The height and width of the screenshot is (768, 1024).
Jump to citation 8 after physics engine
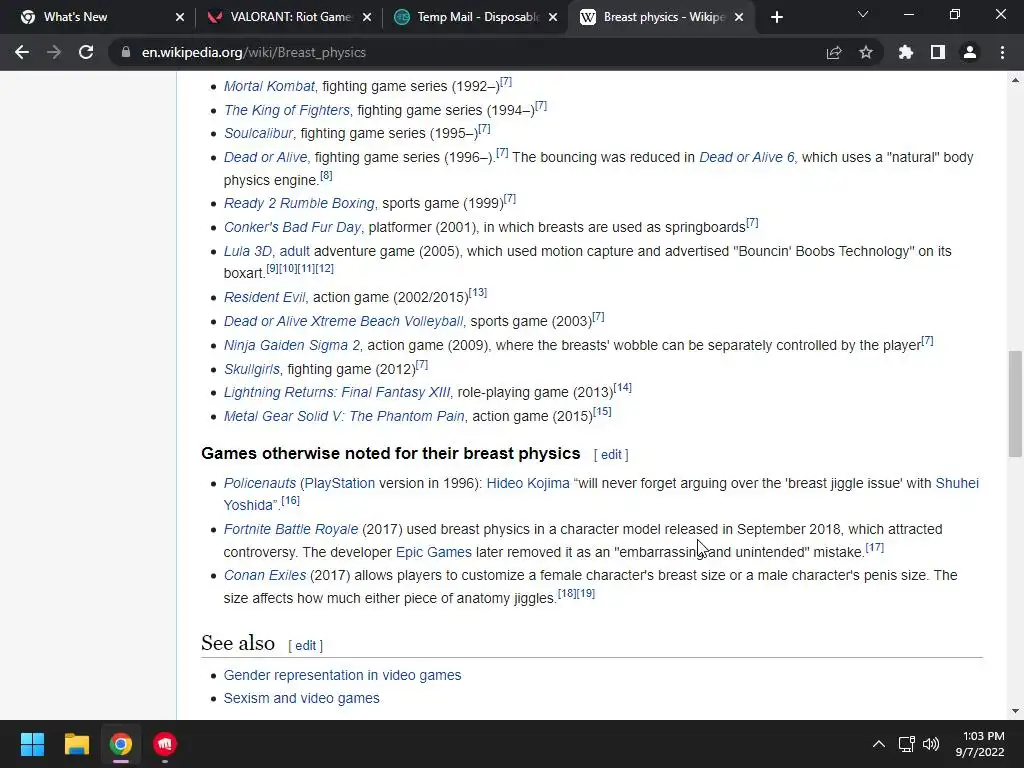pyautogui.click(x=326, y=176)
